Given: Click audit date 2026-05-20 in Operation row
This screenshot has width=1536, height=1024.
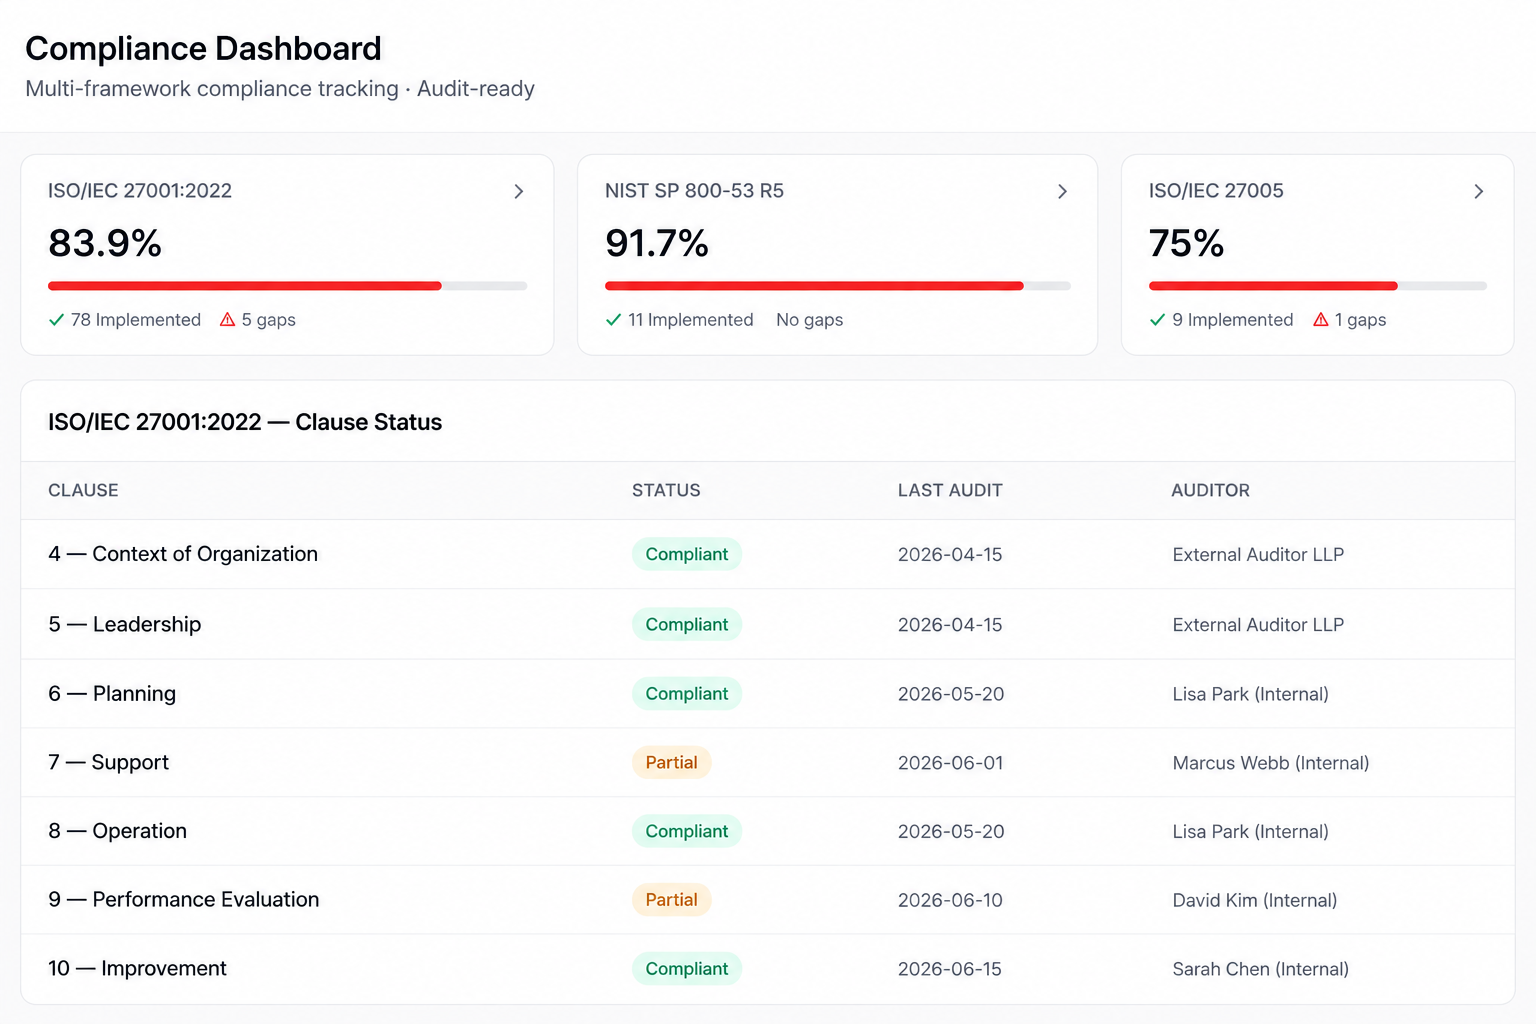Looking at the screenshot, I should coord(951,832).
